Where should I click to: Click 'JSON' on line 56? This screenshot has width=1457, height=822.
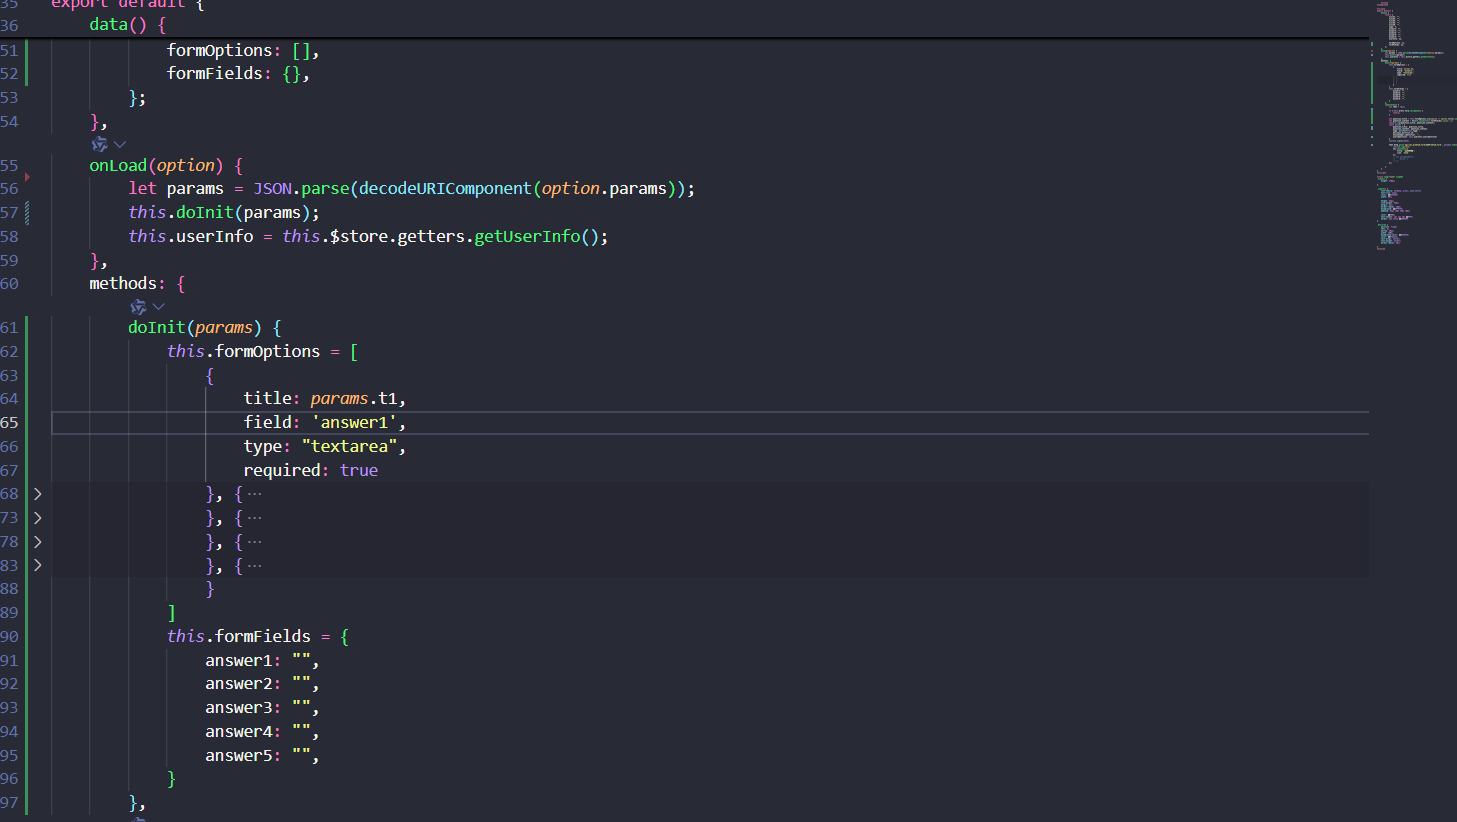pos(272,189)
